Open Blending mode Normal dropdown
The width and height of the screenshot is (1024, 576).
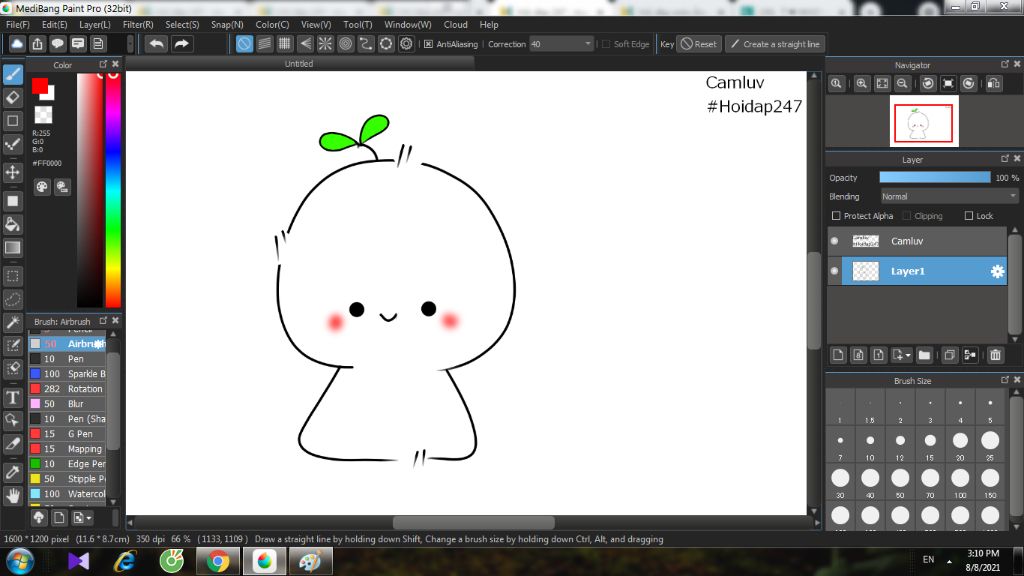click(948, 196)
